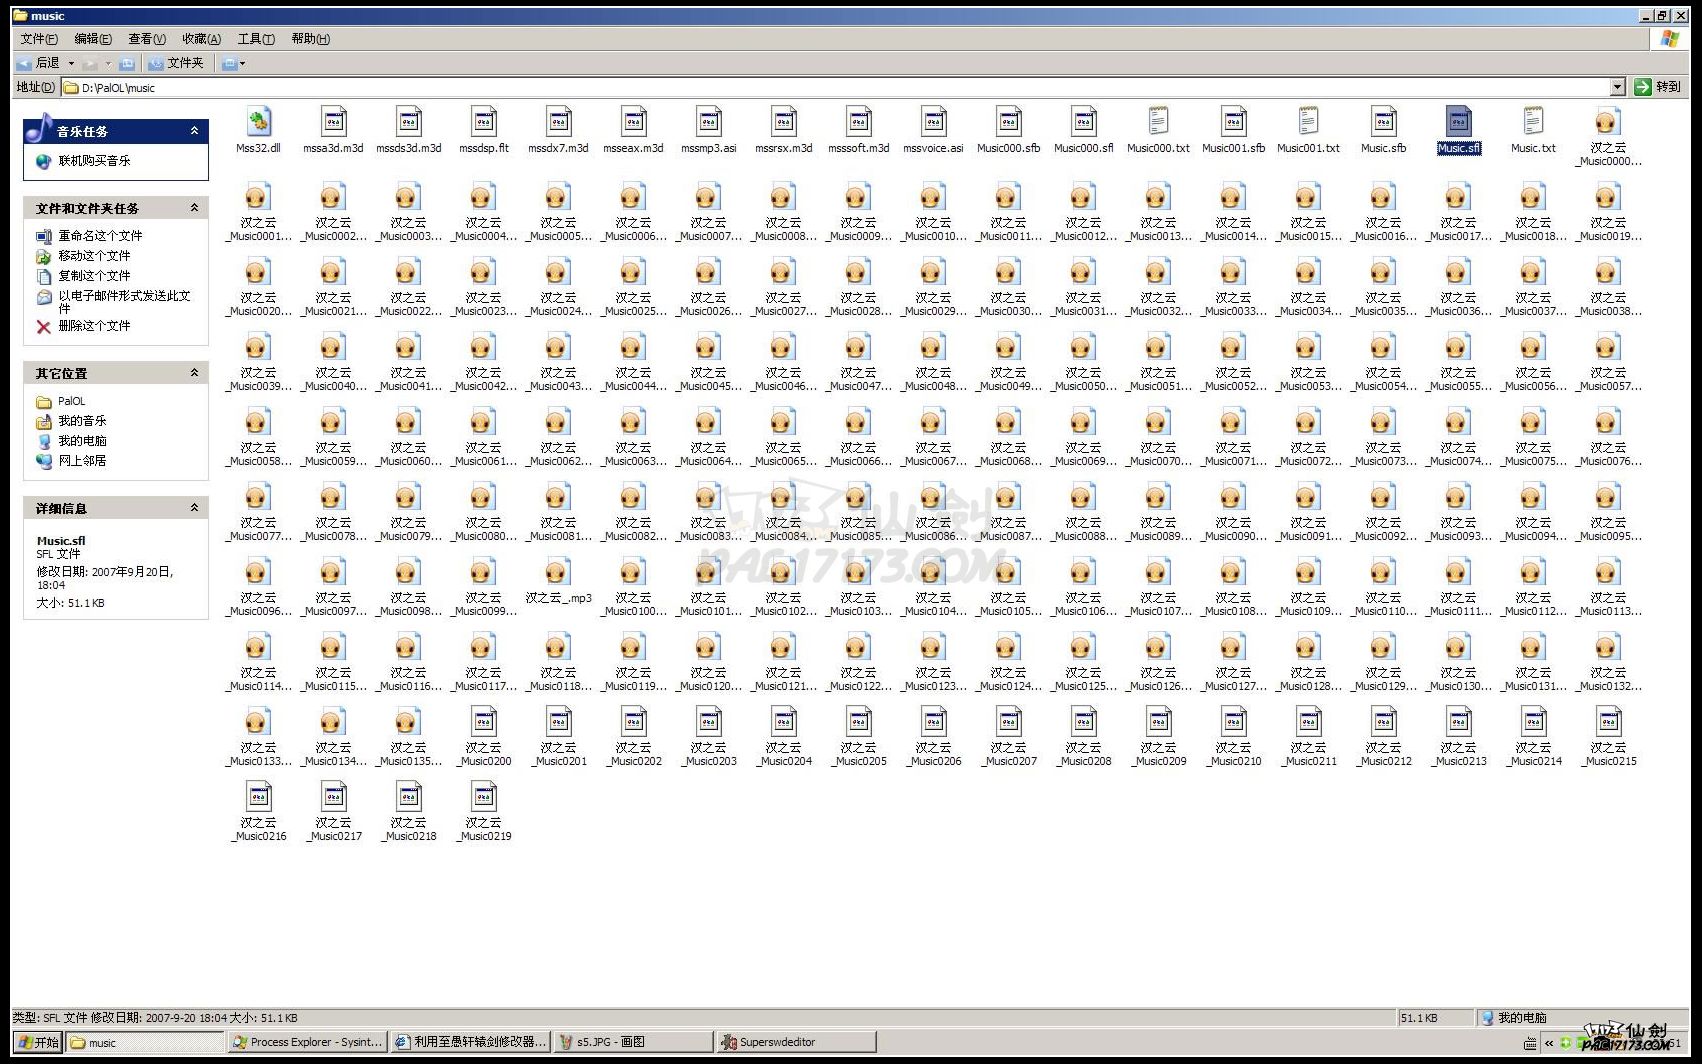Image resolution: width=1702 pixels, height=1064 pixels.
Task: Switch to Process Explorer in the taskbar
Action: coord(307,1042)
